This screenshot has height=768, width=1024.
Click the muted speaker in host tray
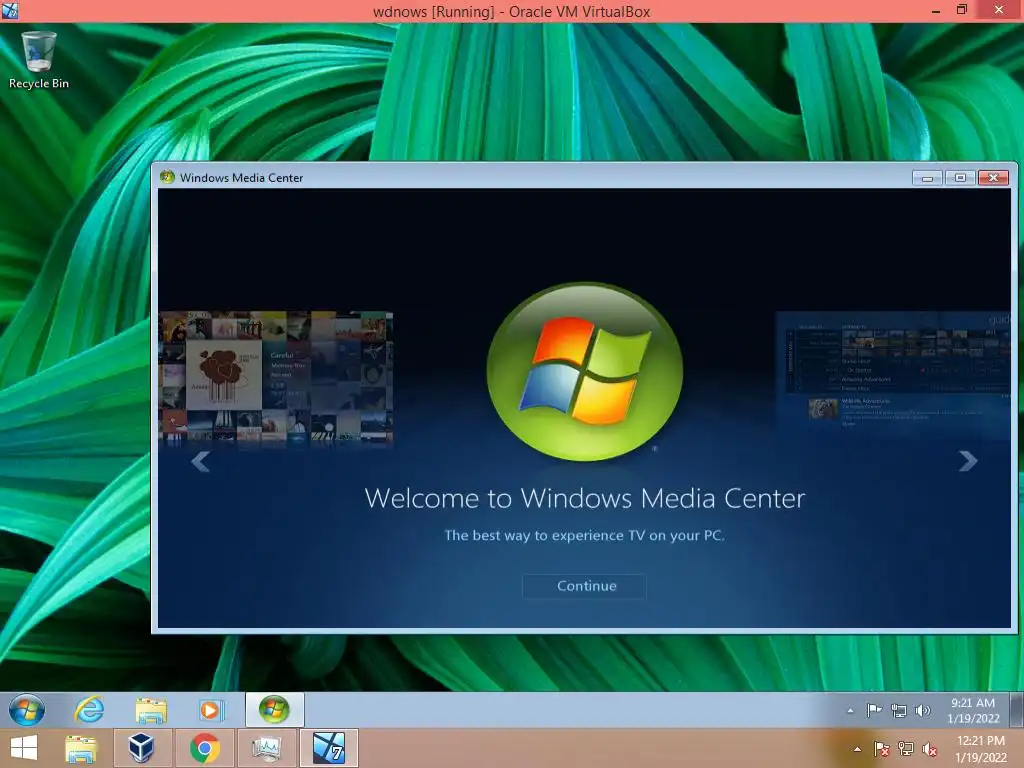pos(930,749)
